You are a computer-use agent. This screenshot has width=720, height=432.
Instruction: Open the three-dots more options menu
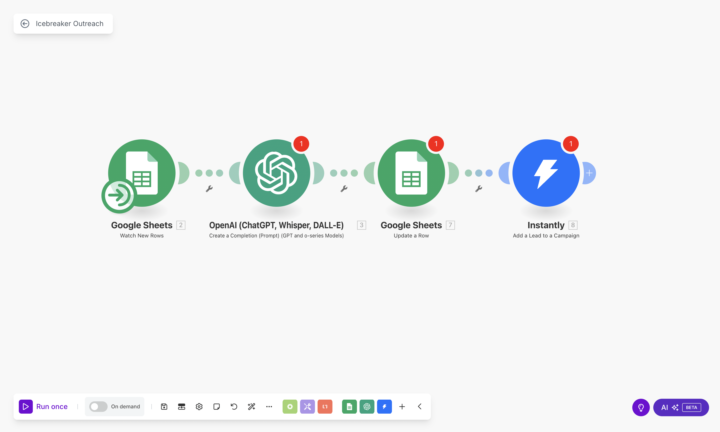[269, 407]
